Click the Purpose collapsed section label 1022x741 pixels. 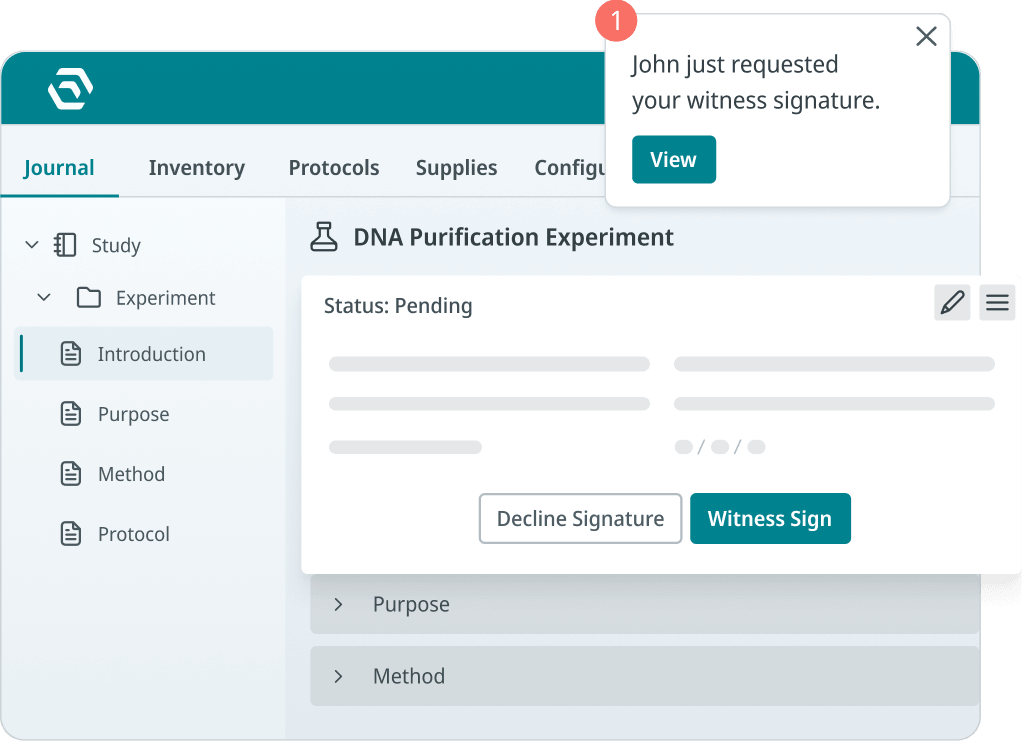click(x=411, y=604)
